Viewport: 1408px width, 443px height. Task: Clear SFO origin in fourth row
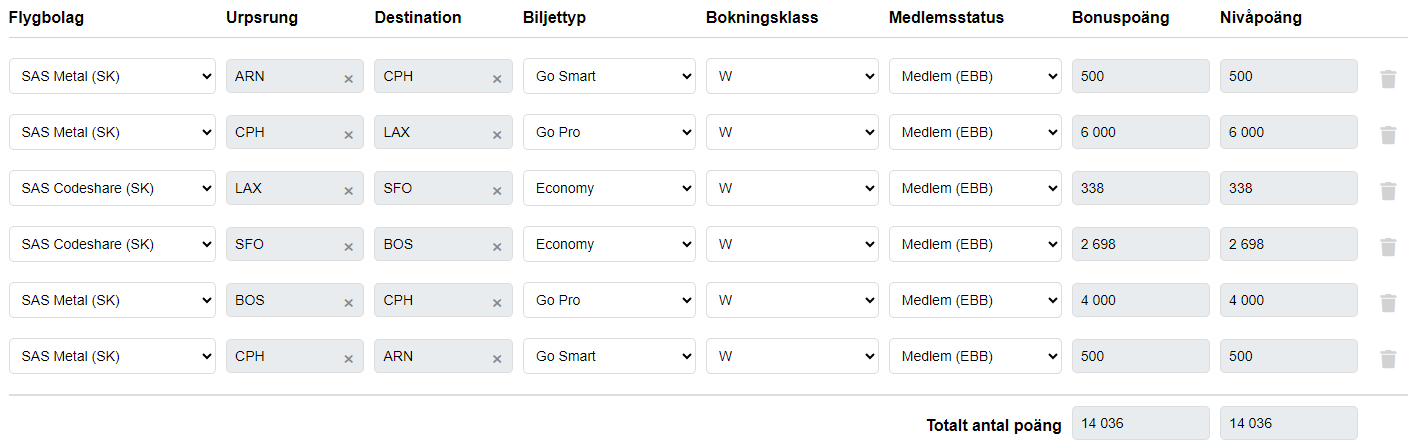coord(348,247)
